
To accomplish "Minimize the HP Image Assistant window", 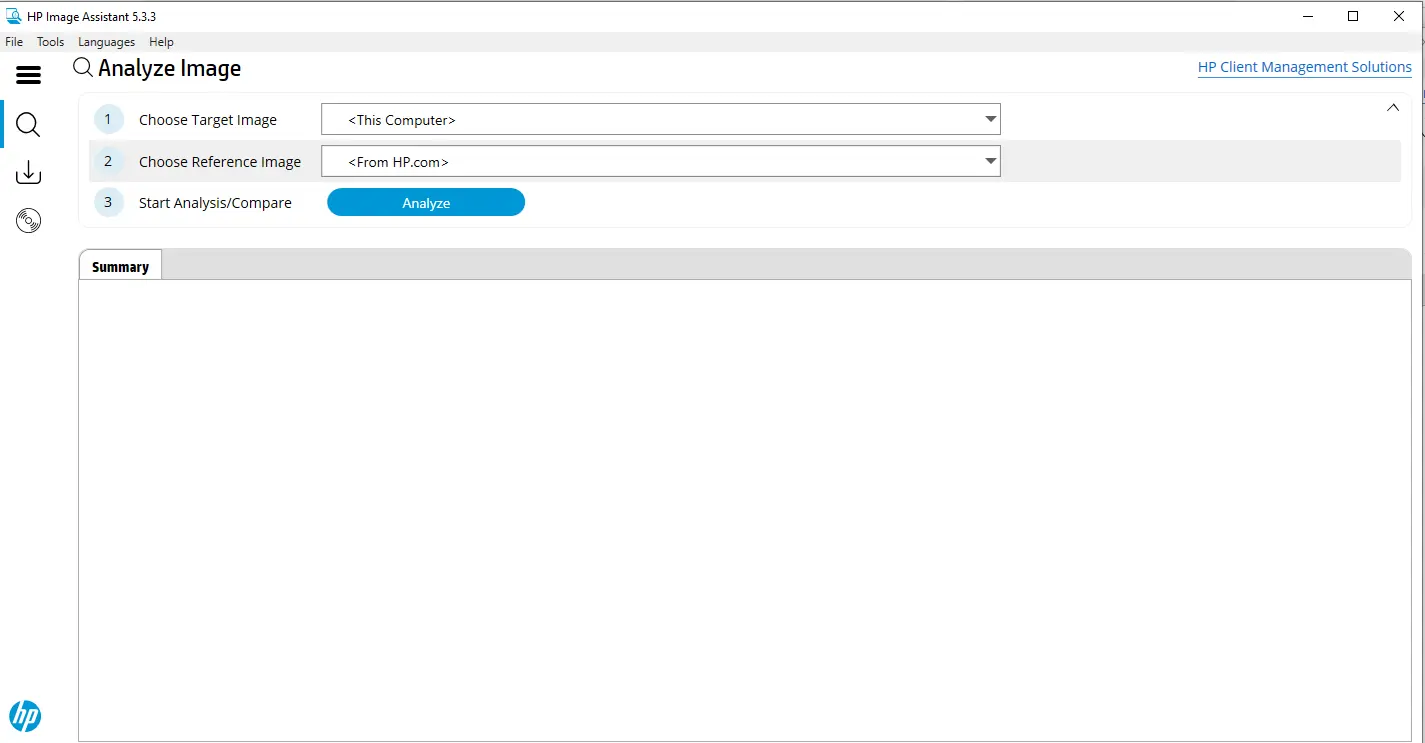I will (1308, 16).
